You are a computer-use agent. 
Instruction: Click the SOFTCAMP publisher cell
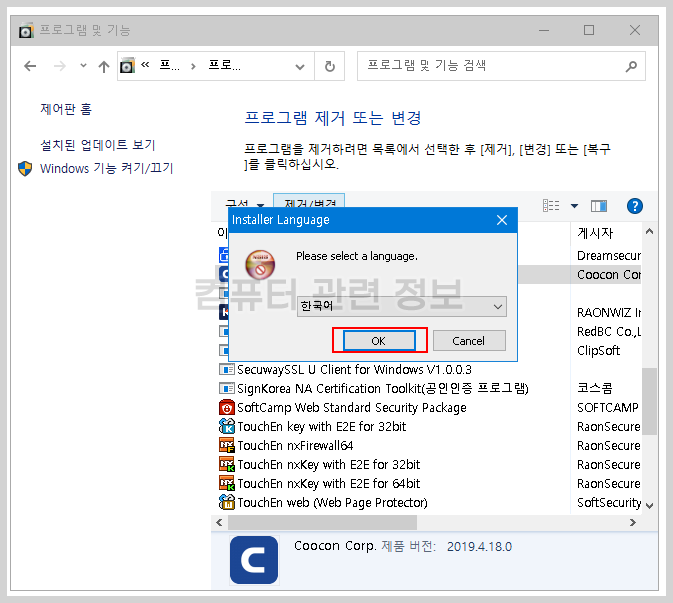click(608, 407)
